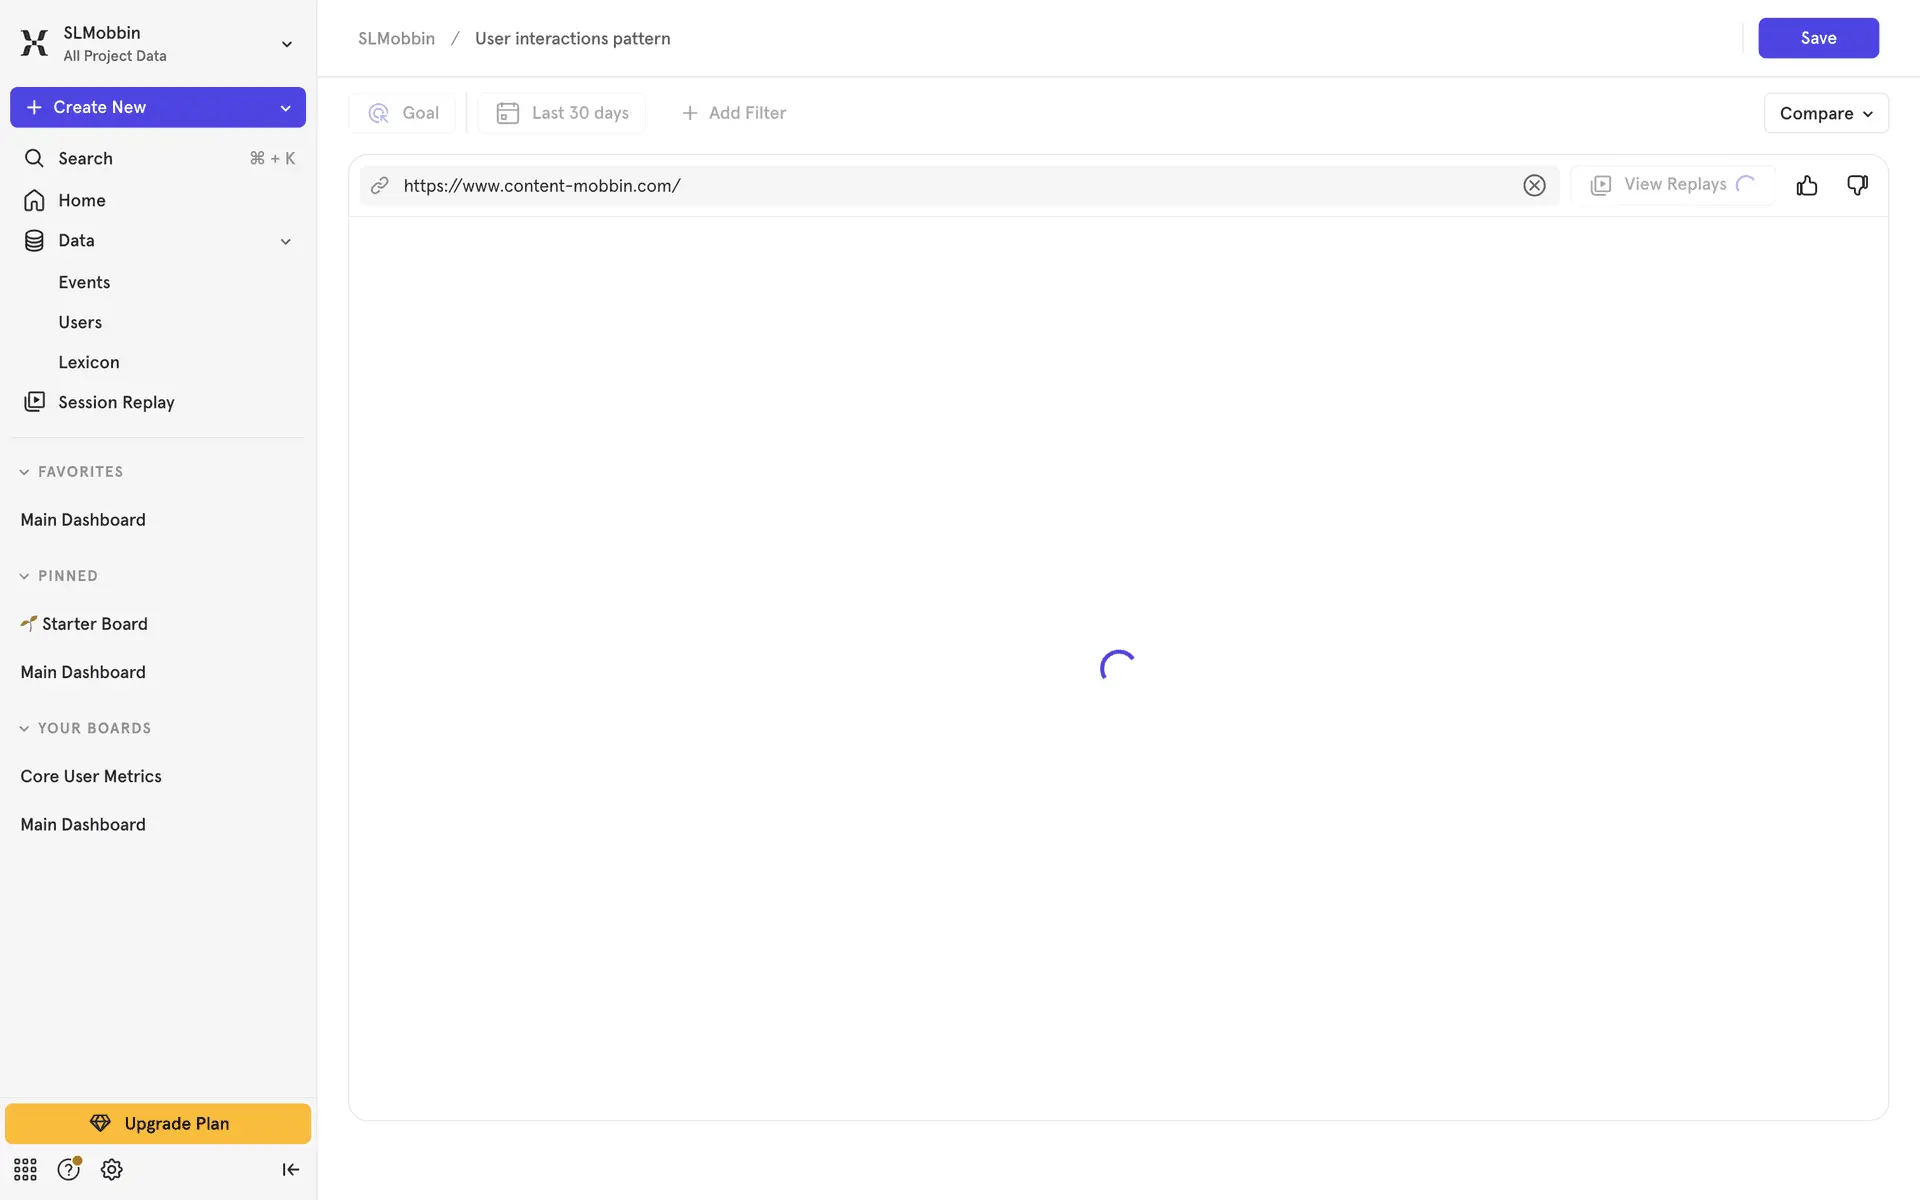Go to Home in sidebar
Viewport: 1920px width, 1200px height.
point(81,200)
